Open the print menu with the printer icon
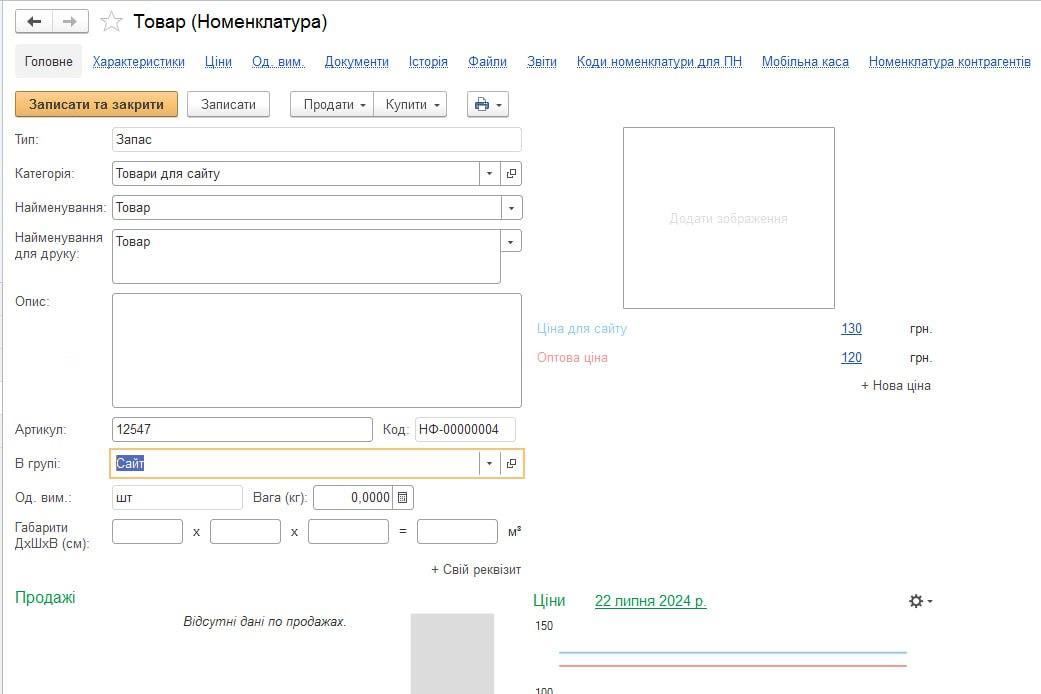The height and width of the screenshot is (694, 1041). tap(488, 104)
